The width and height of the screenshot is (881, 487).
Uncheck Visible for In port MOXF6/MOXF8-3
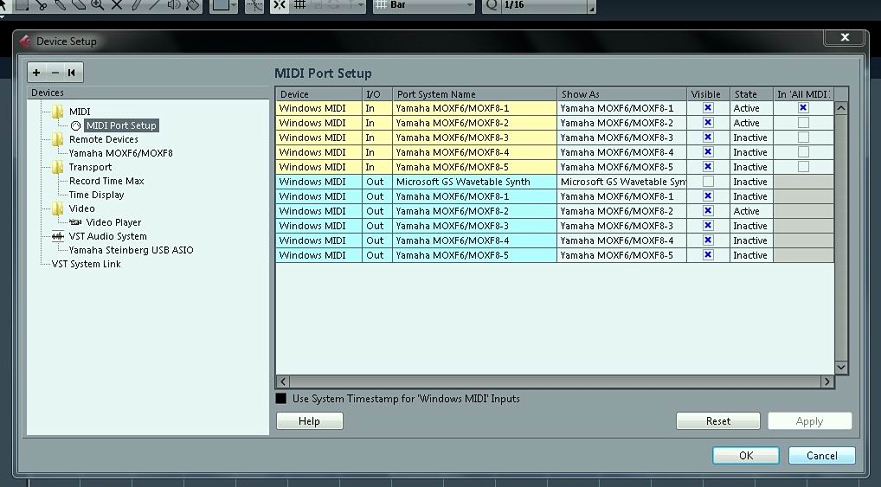(708, 137)
